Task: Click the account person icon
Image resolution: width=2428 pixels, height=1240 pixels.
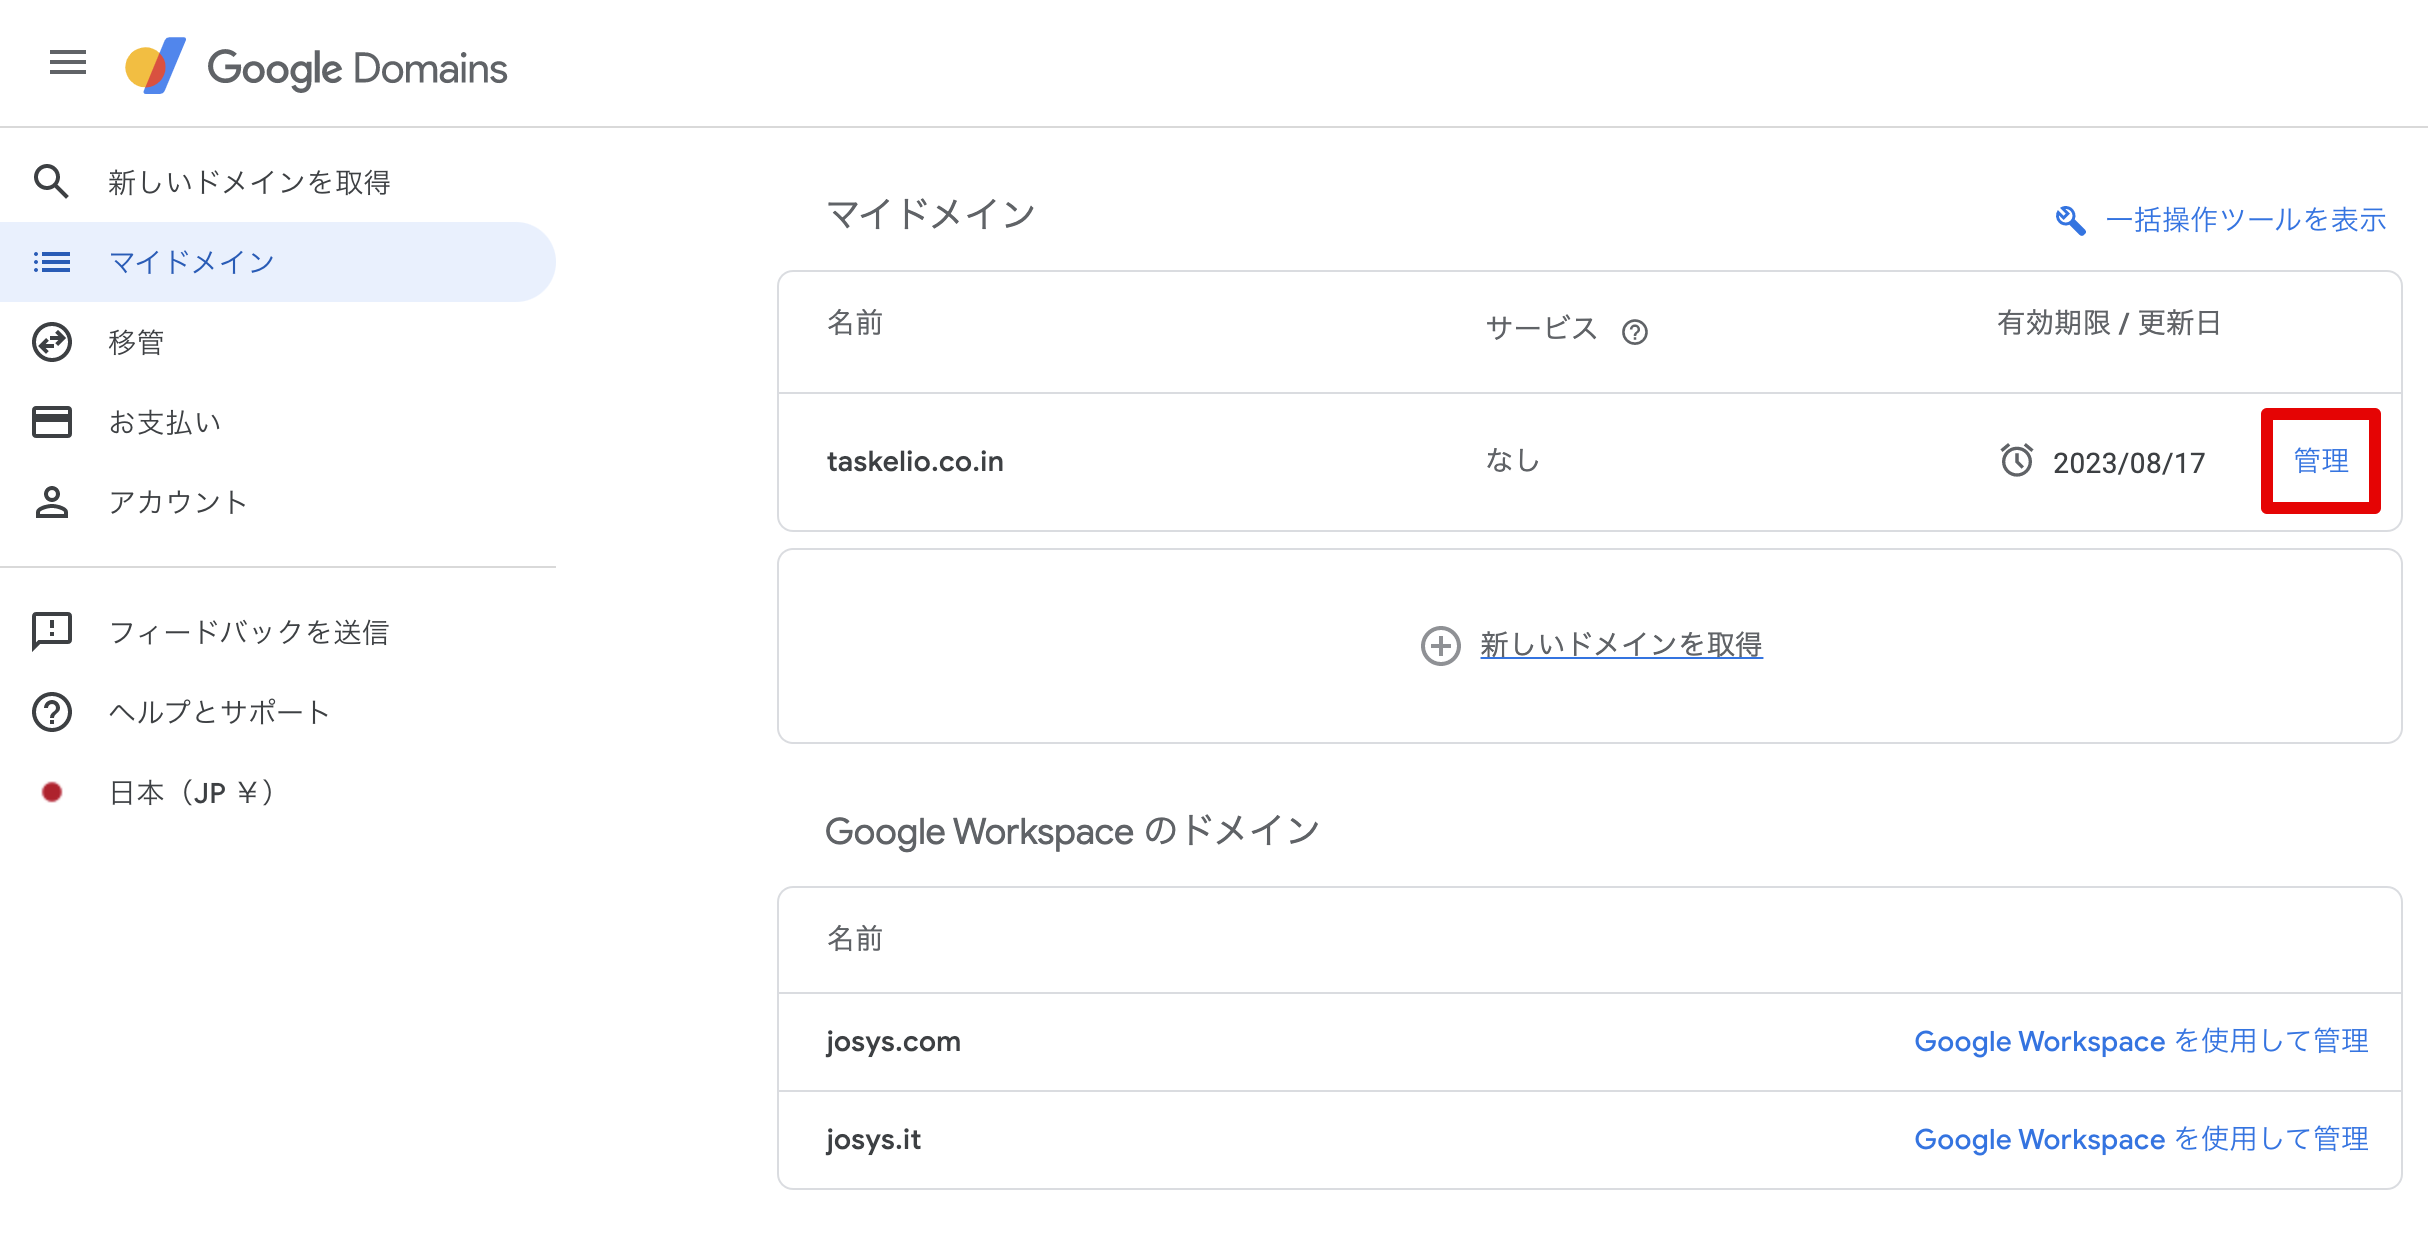Action: point(51,502)
